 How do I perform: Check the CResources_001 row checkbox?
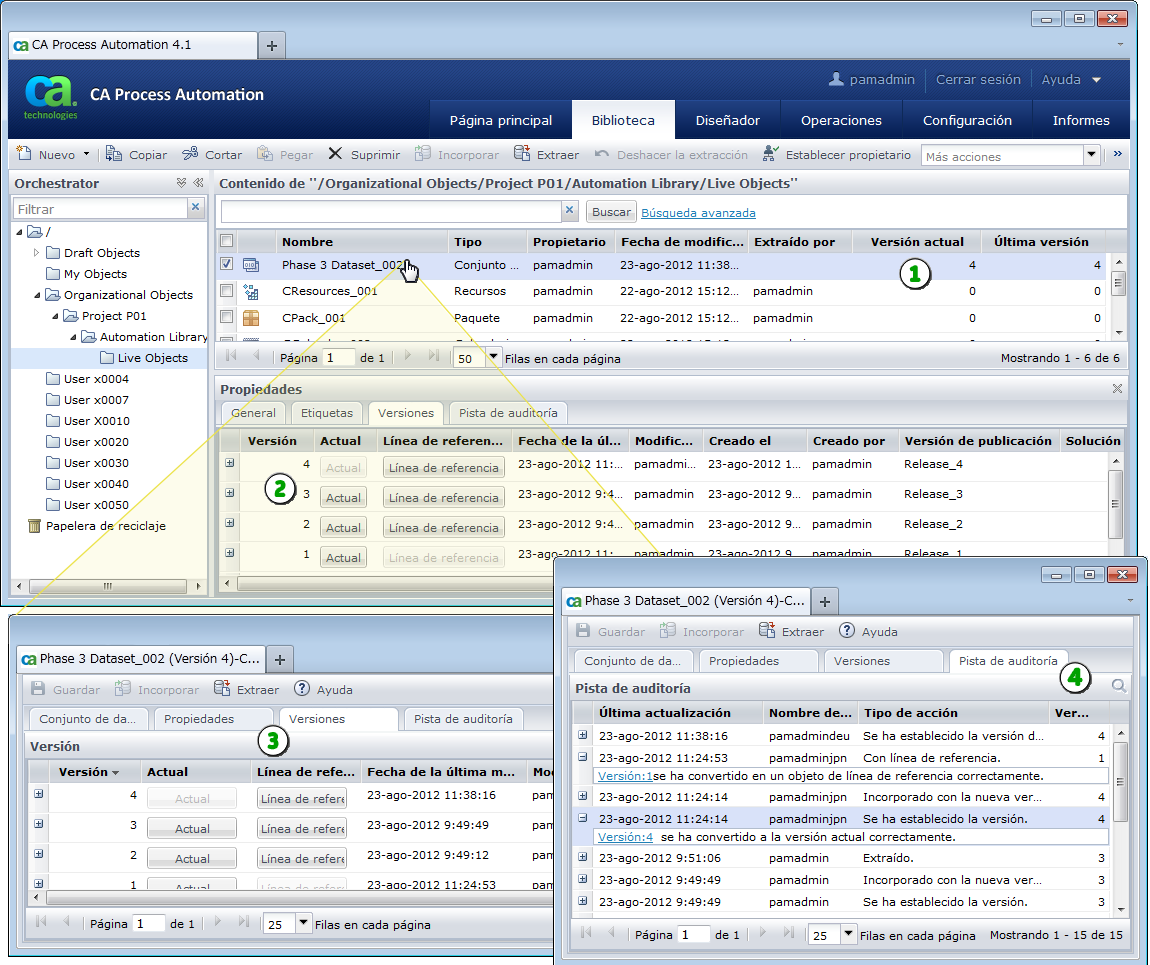(x=227, y=291)
